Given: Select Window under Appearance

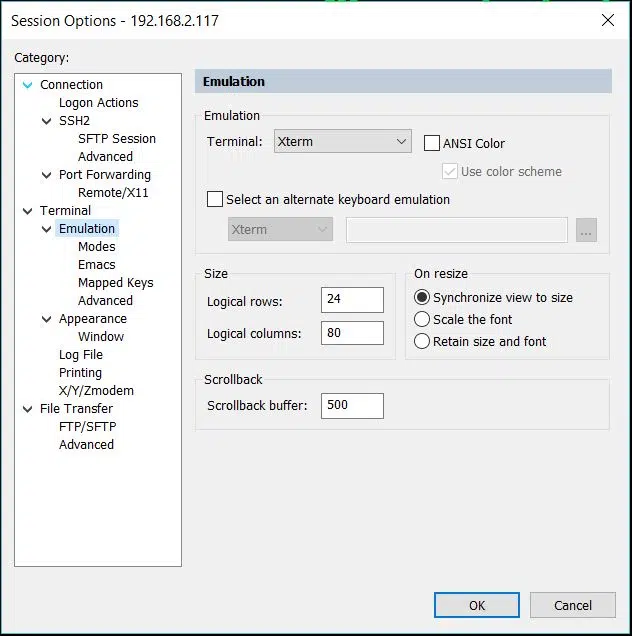Looking at the screenshot, I should pyautogui.click(x=101, y=337).
